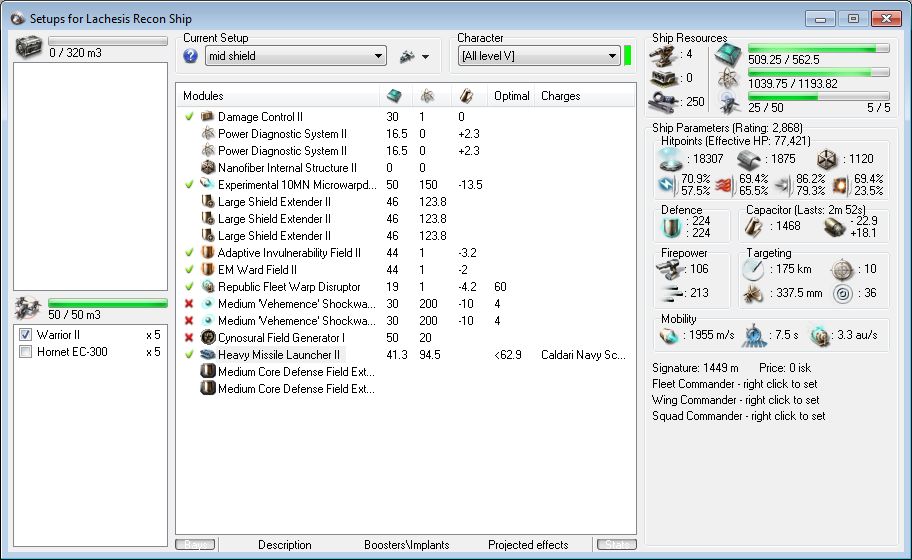The height and width of the screenshot is (560, 912).
Task: Open the Current Setup dropdown
Action: pyautogui.click(x=295, y=56)
